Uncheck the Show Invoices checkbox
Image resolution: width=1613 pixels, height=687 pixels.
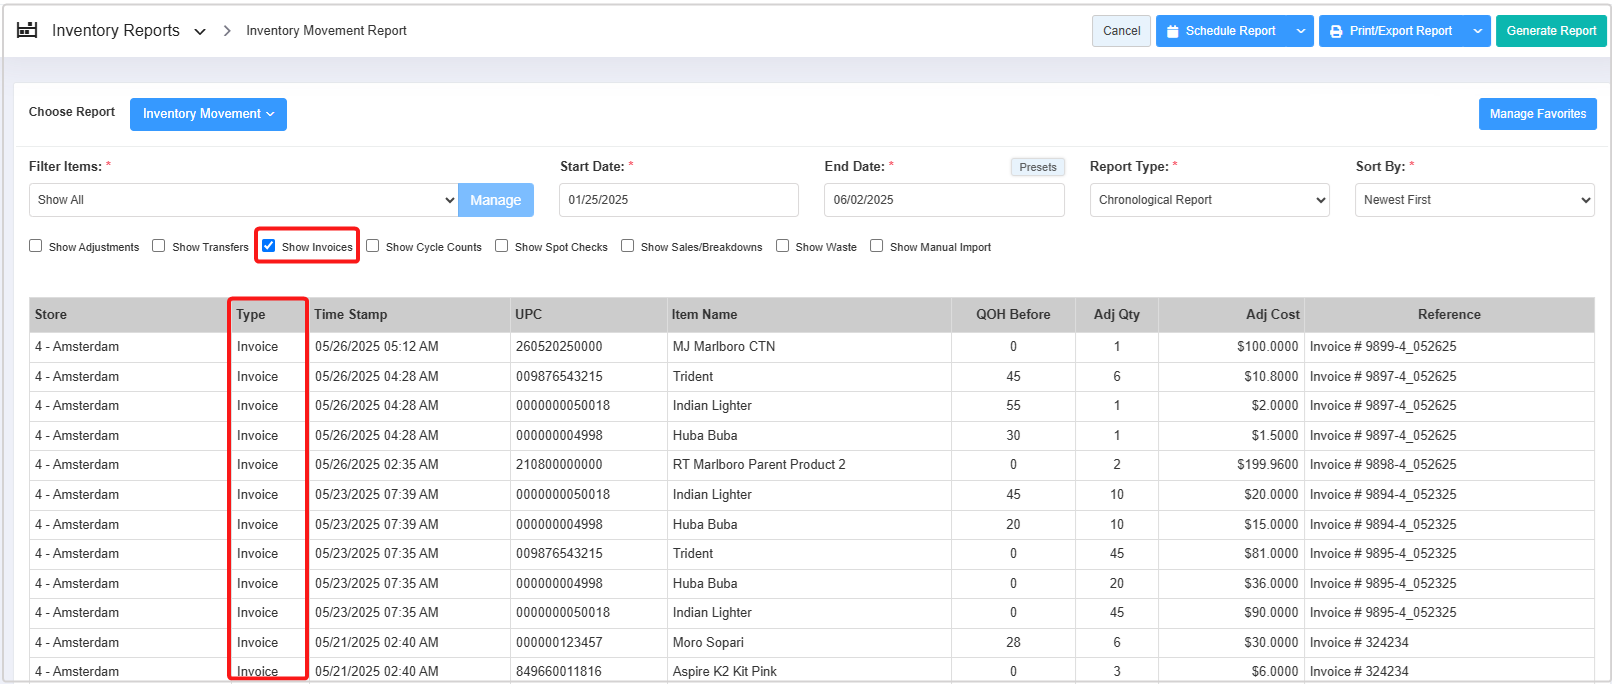(x=268, y=246)
